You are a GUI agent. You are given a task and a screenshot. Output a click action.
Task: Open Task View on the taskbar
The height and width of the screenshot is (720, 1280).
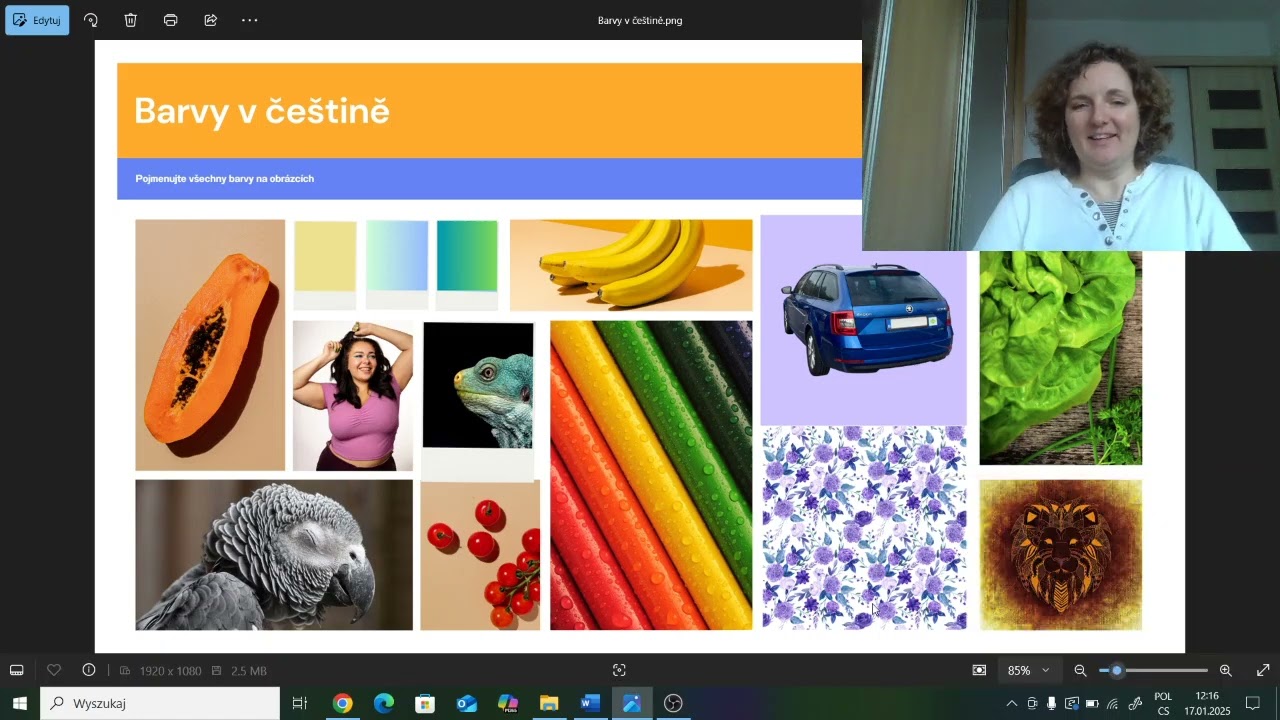300,703
